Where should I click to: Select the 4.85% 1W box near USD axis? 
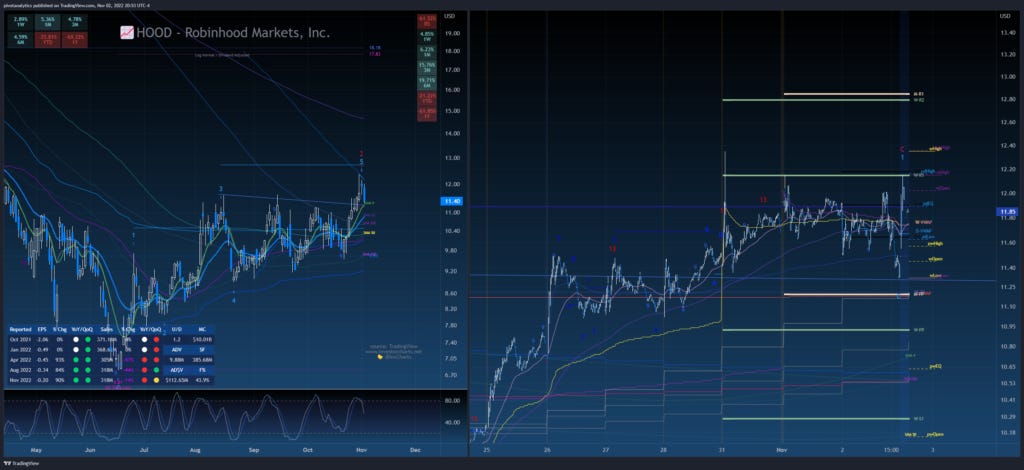point(427,35)
